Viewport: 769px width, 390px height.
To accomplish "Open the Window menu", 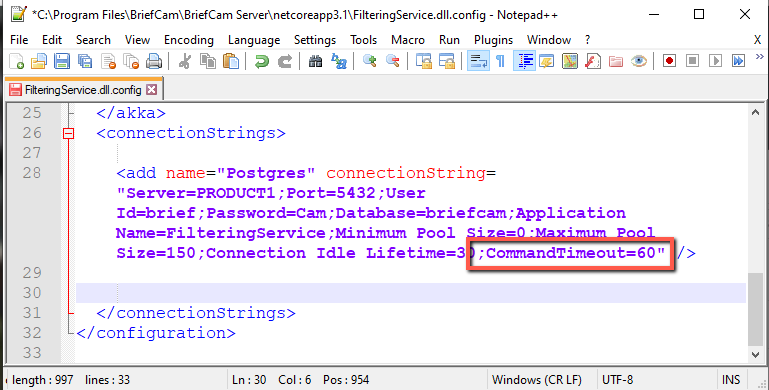I will pyautogui.click(x=549, y=40).
